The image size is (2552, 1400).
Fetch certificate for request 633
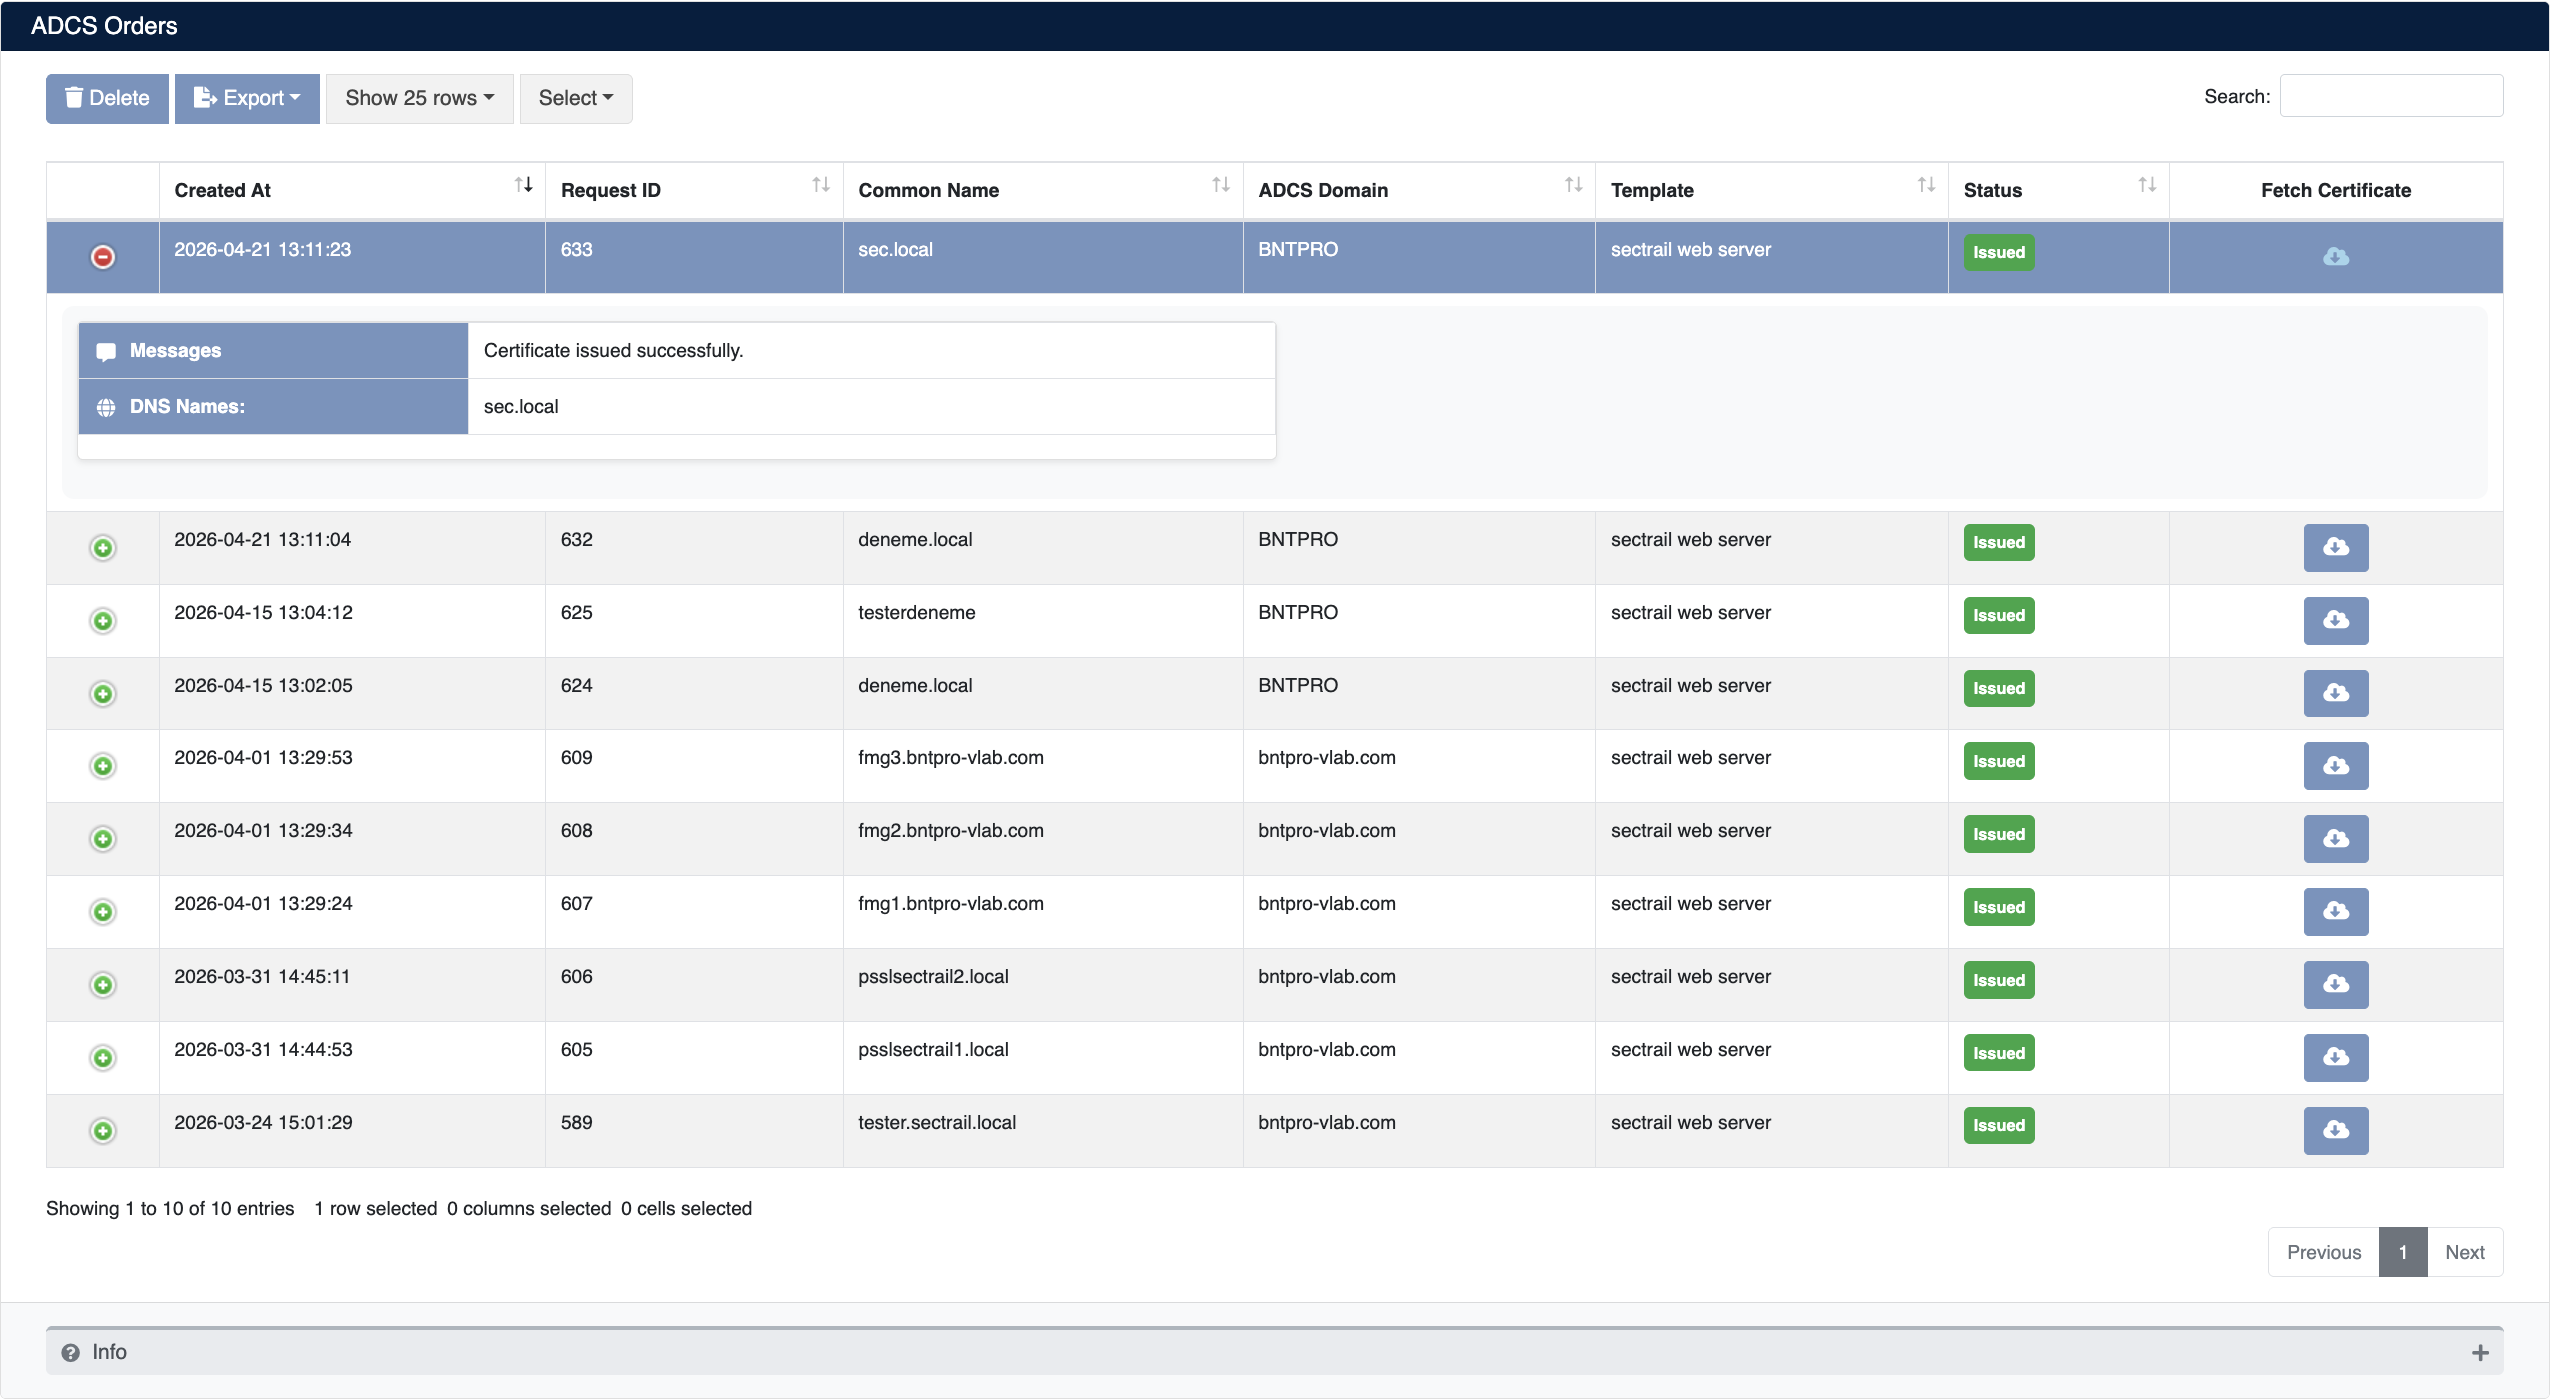[2335, 257]
